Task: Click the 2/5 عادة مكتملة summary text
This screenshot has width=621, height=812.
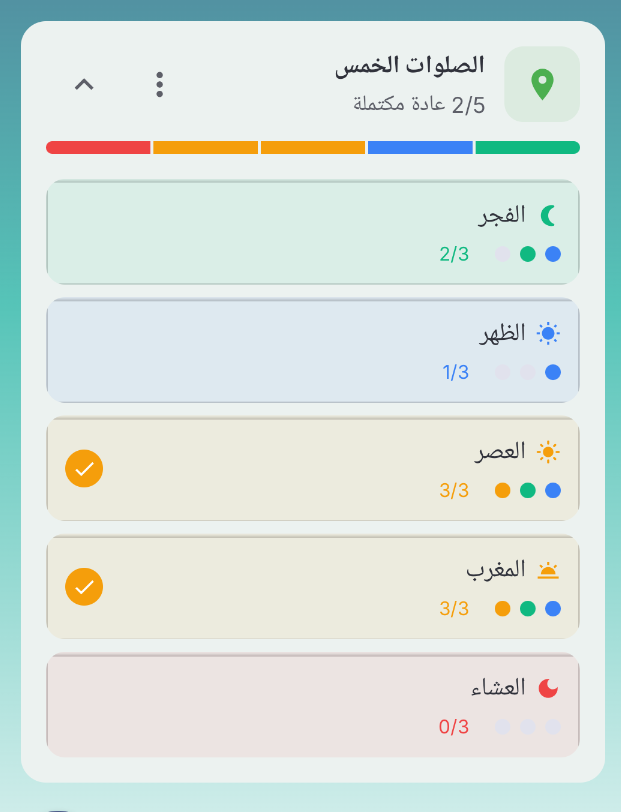Action: click(420, 104)
